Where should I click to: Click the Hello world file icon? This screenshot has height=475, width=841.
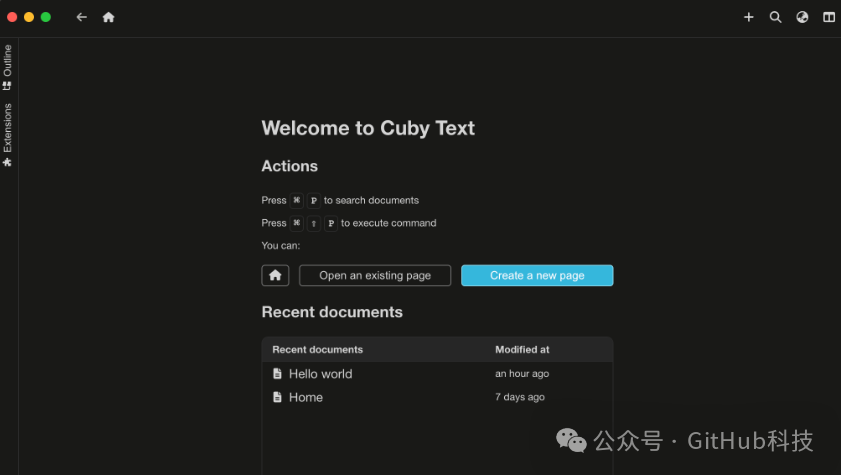(277, 374)
